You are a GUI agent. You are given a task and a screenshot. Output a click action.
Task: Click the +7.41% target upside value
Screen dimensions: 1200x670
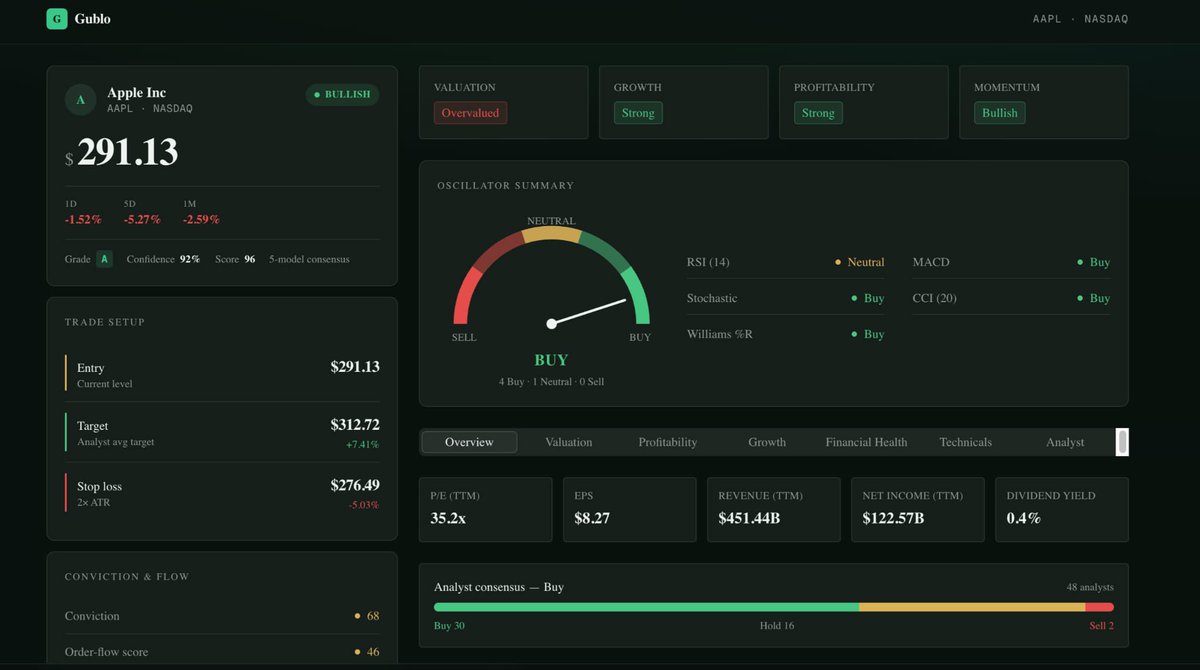(x=363, y=444)
